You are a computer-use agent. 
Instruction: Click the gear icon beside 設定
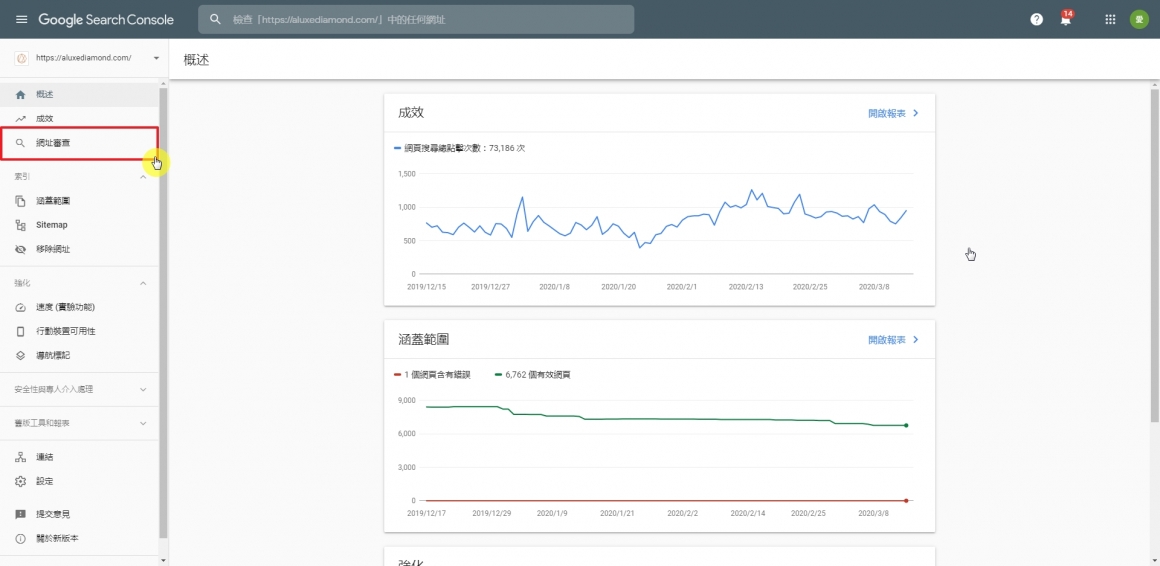point(21,481)
